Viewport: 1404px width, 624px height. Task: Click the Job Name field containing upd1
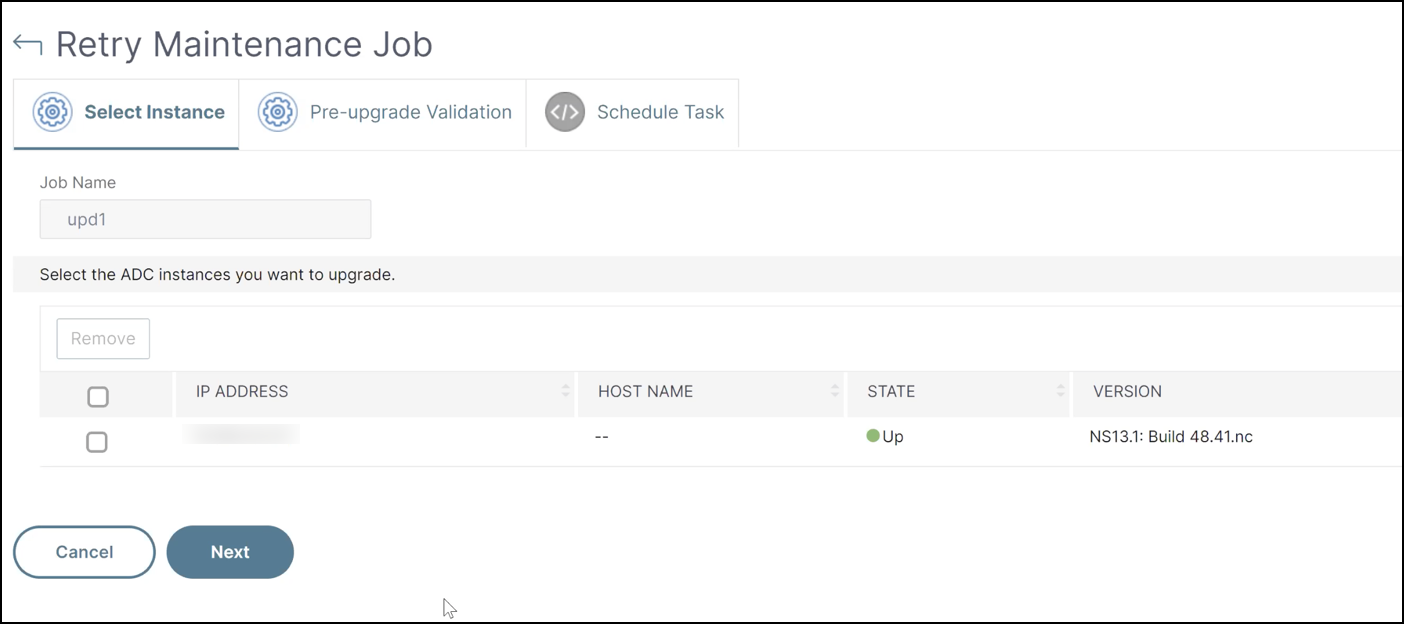(x=205, y=219)
